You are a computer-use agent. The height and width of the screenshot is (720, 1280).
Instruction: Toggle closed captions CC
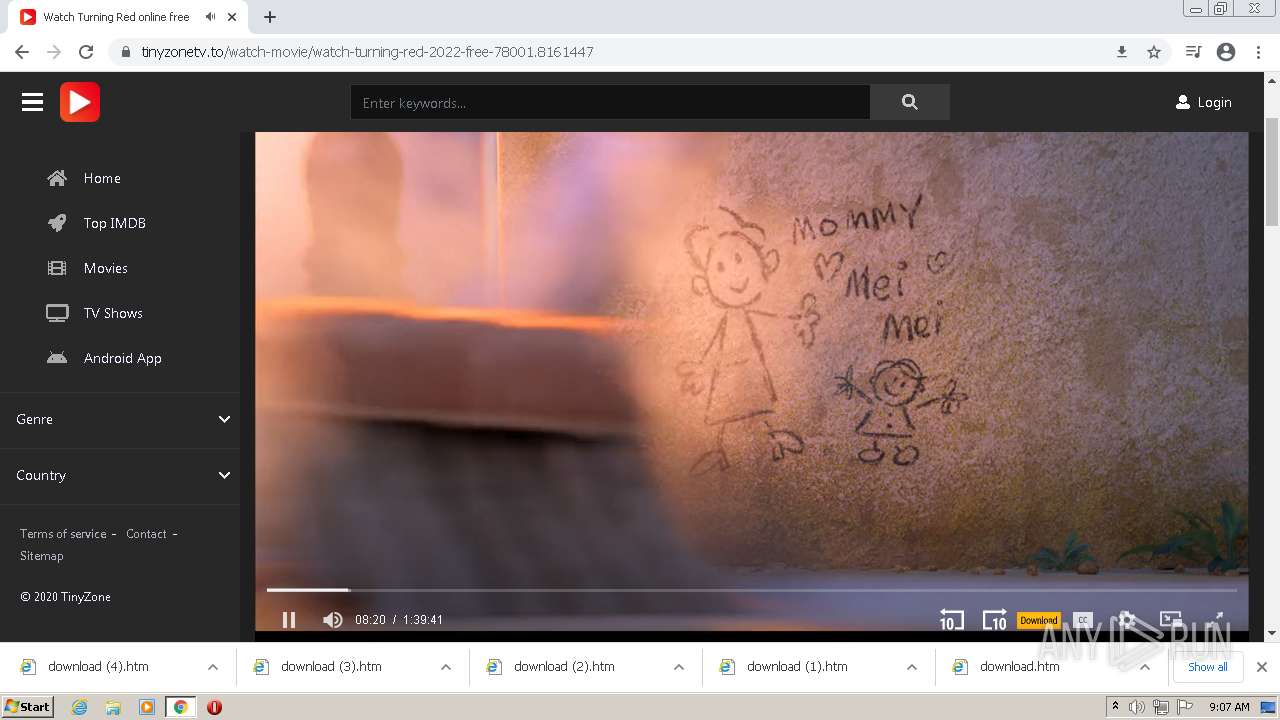[1083, 620]
